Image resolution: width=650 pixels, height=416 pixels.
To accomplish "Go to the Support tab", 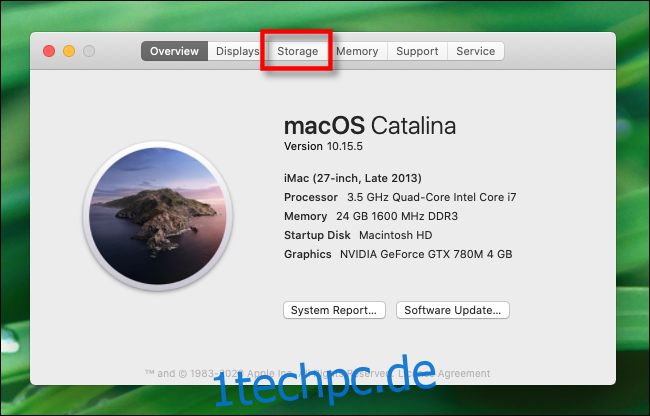I will point(417,51).
